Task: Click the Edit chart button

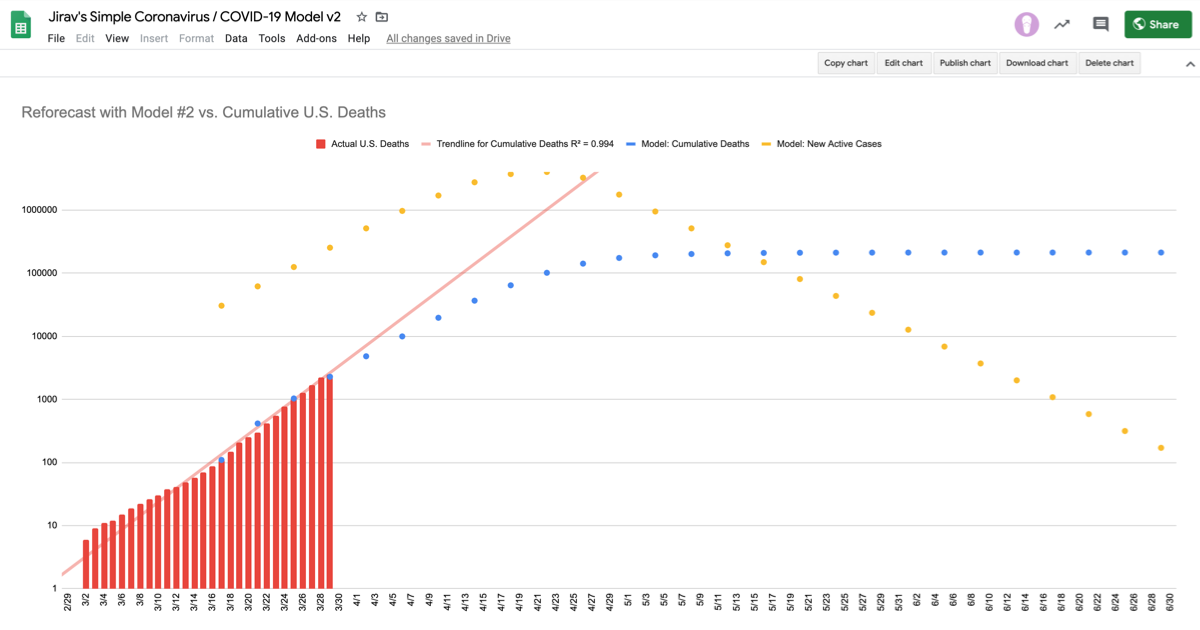Action: point(904,63)
